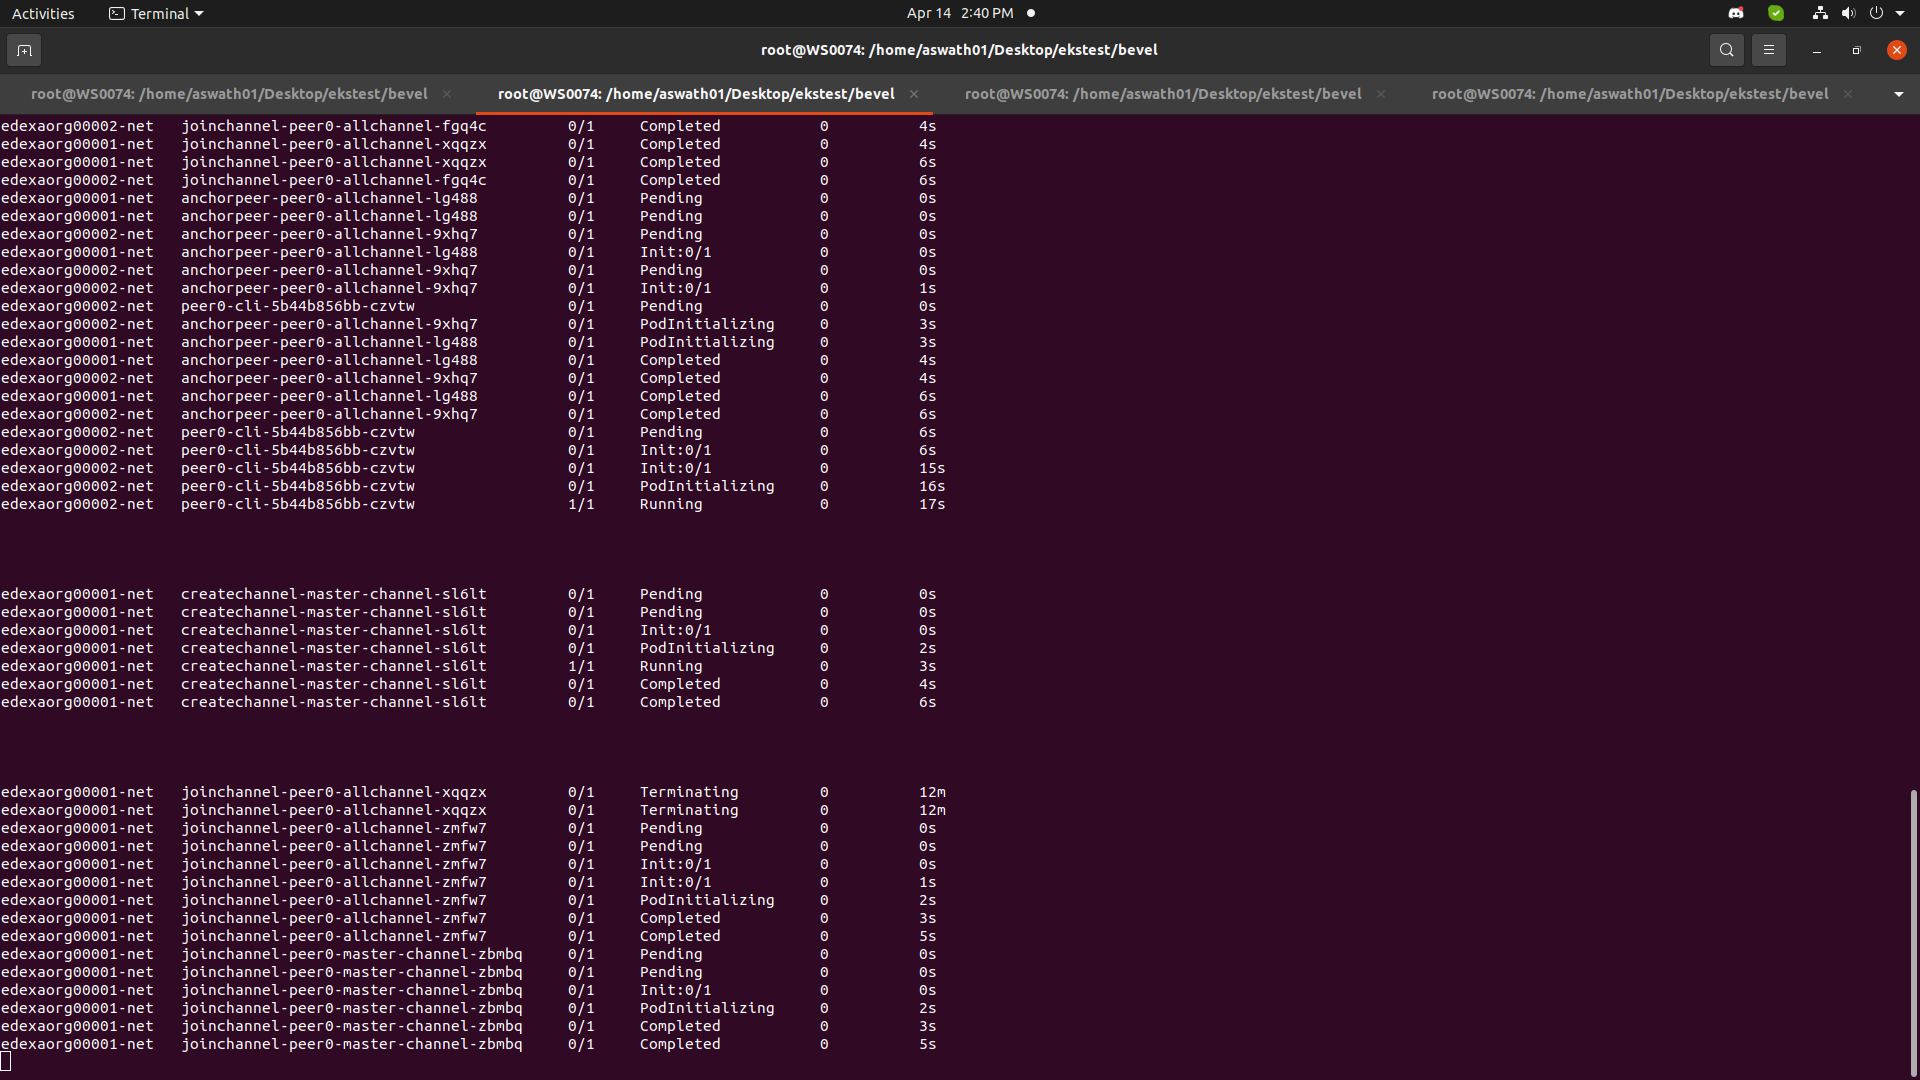
Task: Close the active second terminal tab
Action: point(914,94)
